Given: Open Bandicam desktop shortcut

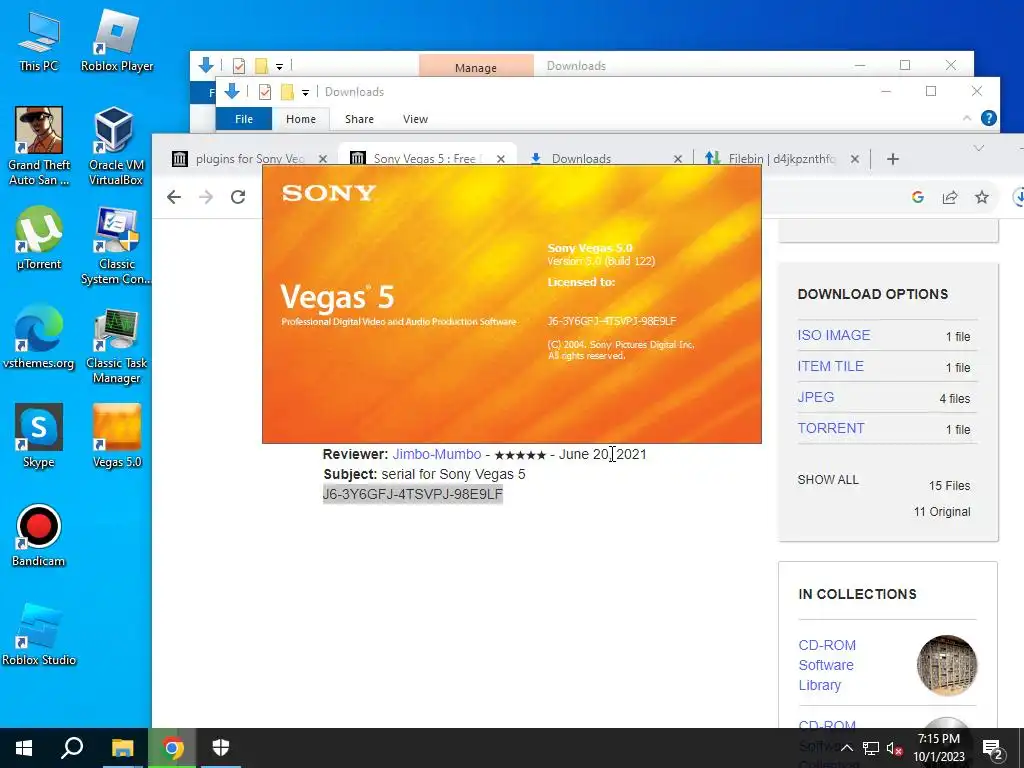Looking at the screenshot, I should (x=39, y=536).
